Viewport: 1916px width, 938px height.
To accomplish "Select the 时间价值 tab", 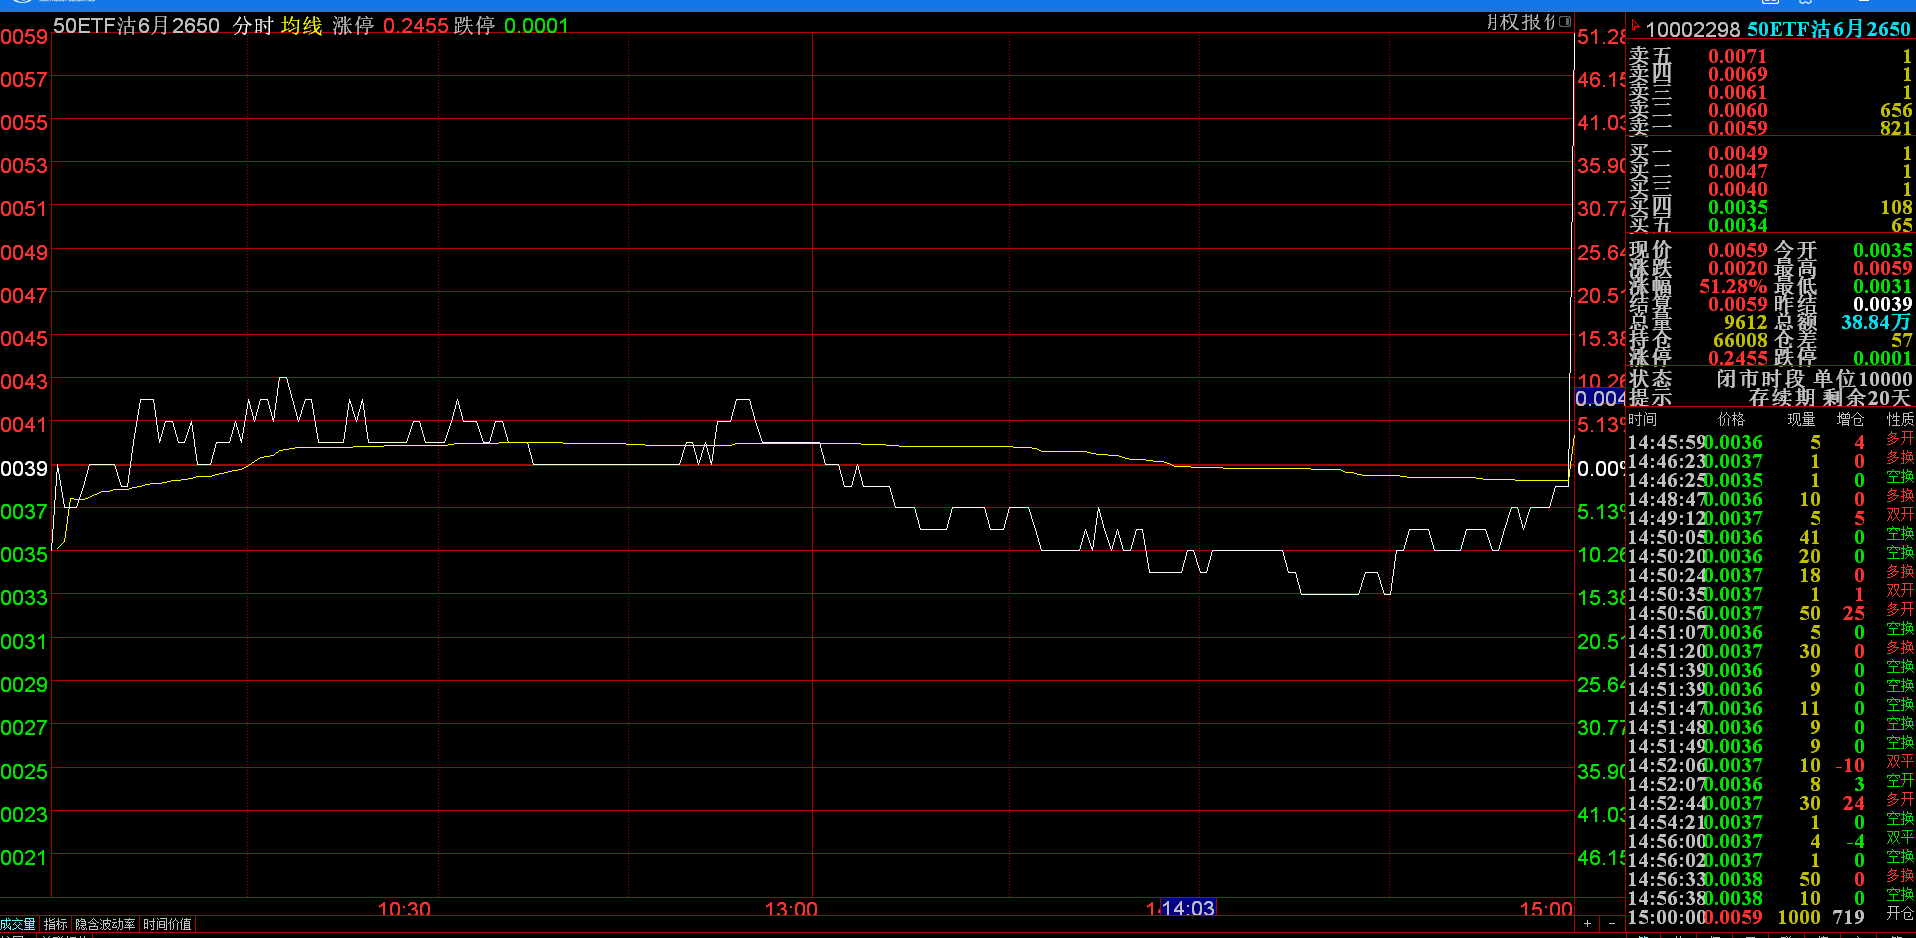I will [167, 925].
